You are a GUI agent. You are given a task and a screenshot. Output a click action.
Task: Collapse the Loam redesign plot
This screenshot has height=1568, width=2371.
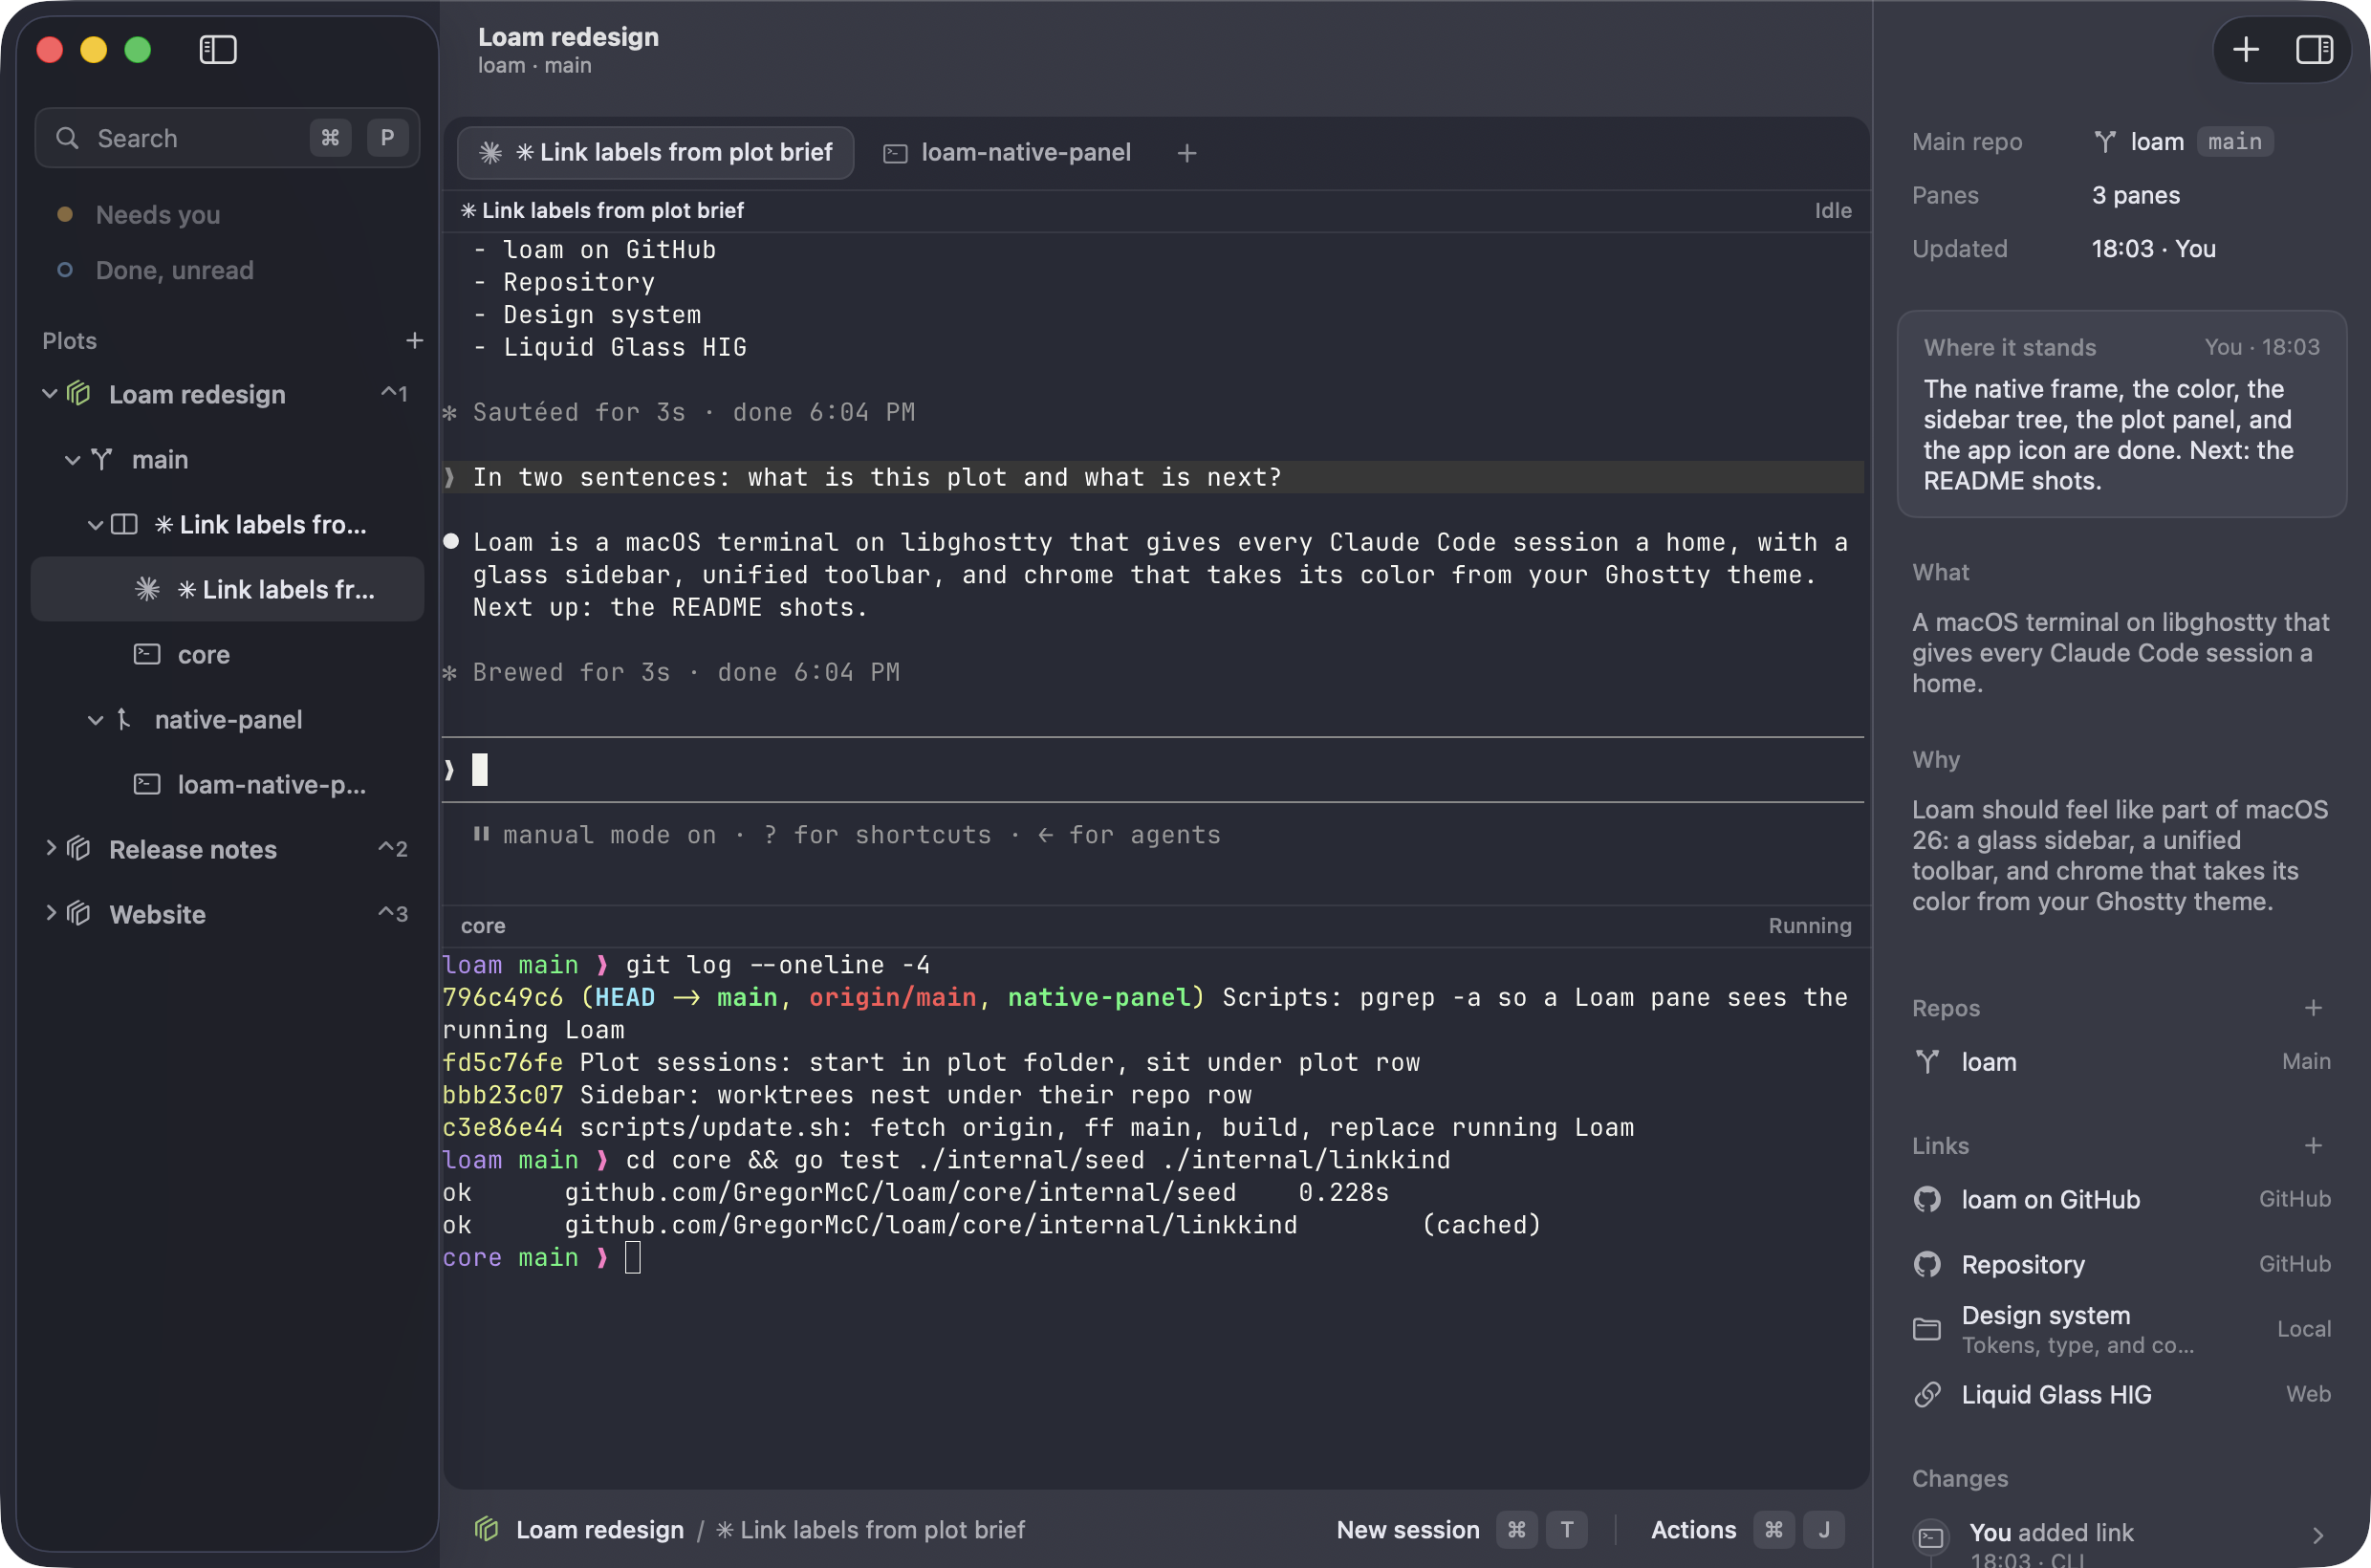[x=49, y=394]
